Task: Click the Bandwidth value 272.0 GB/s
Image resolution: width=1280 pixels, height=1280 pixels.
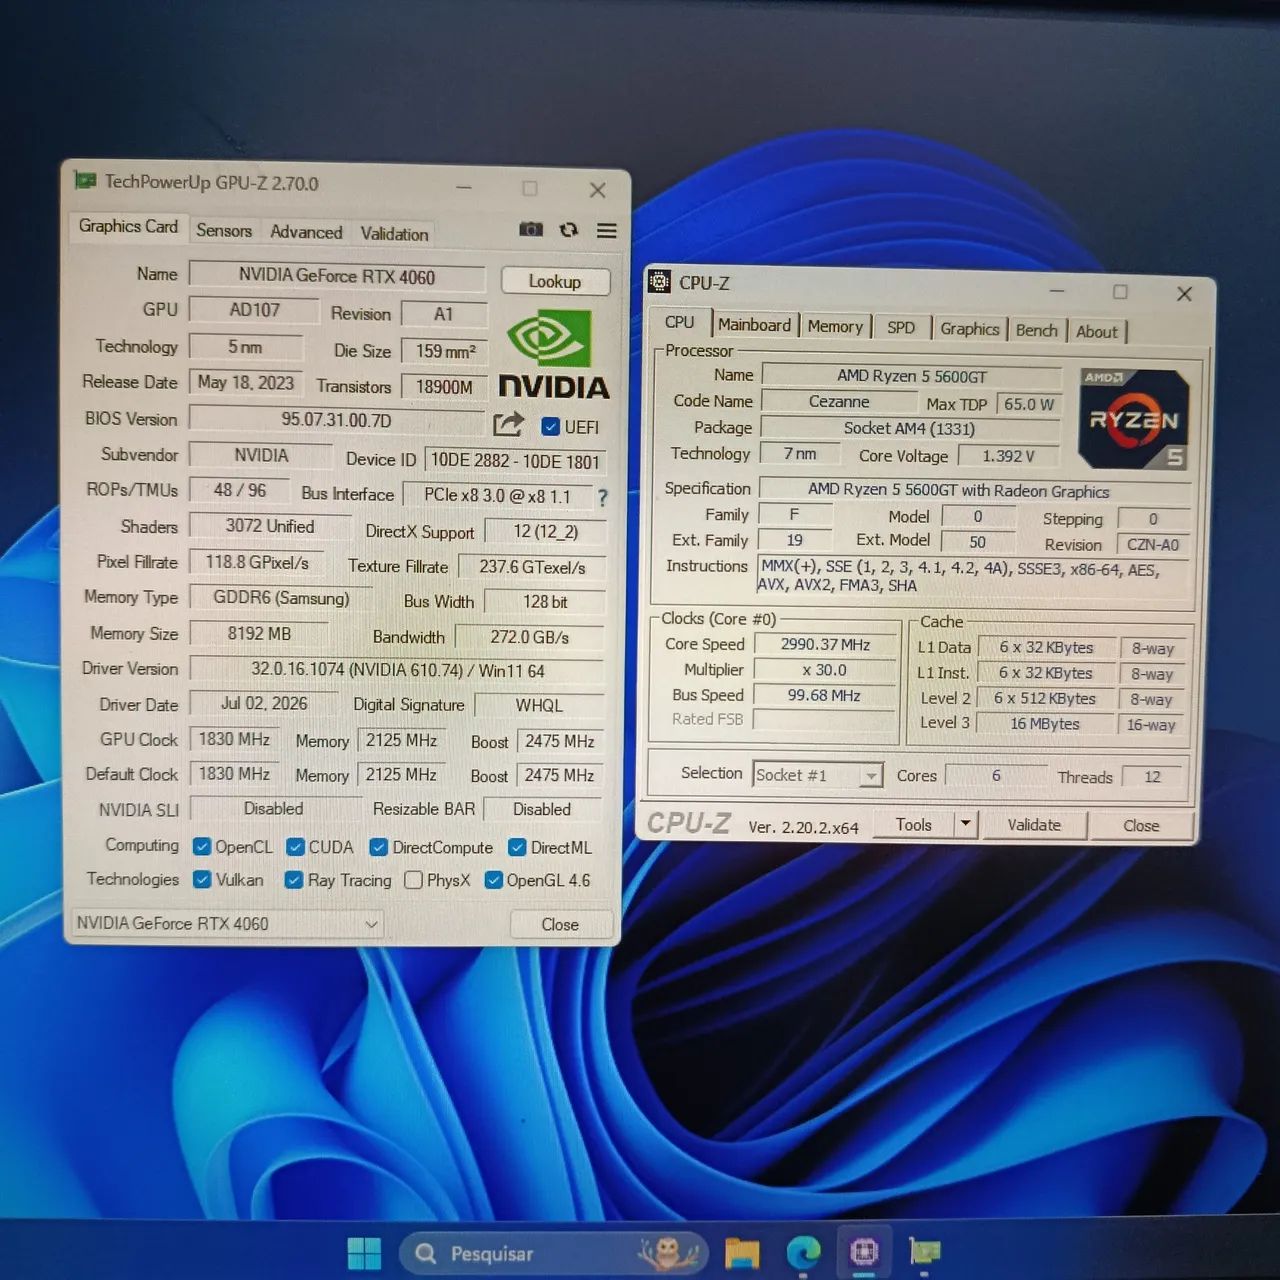Action: 530,638
